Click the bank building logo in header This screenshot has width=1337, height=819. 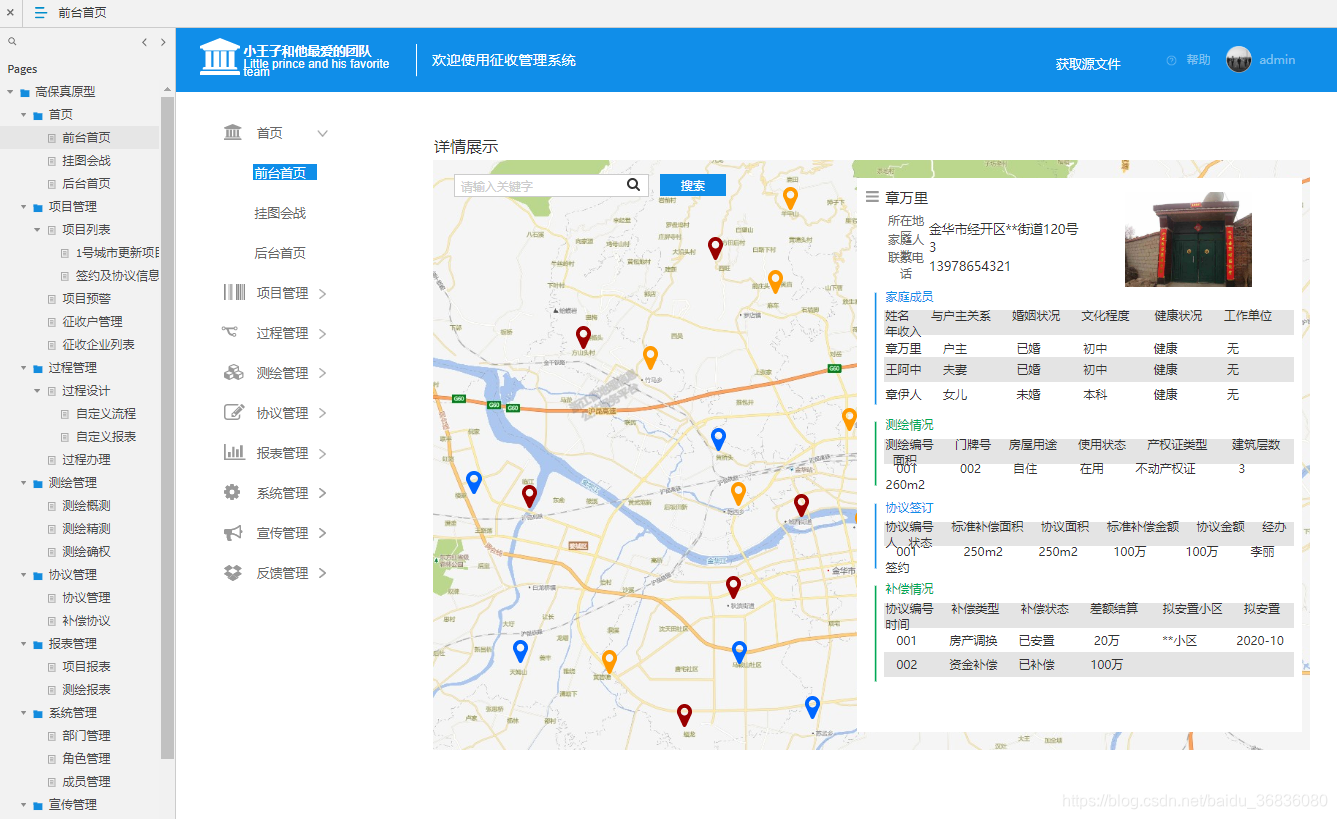click(219, 57)
